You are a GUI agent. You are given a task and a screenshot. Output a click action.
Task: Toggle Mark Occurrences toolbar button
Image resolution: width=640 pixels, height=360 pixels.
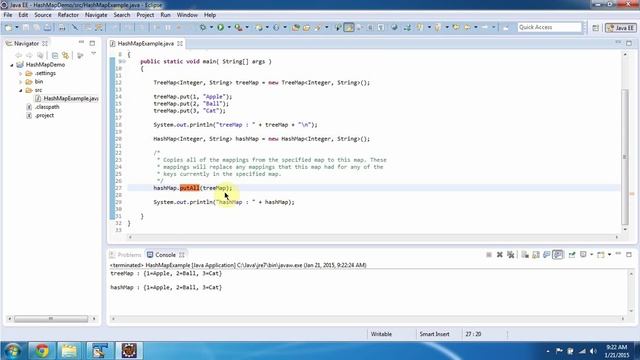coord(349,27)
